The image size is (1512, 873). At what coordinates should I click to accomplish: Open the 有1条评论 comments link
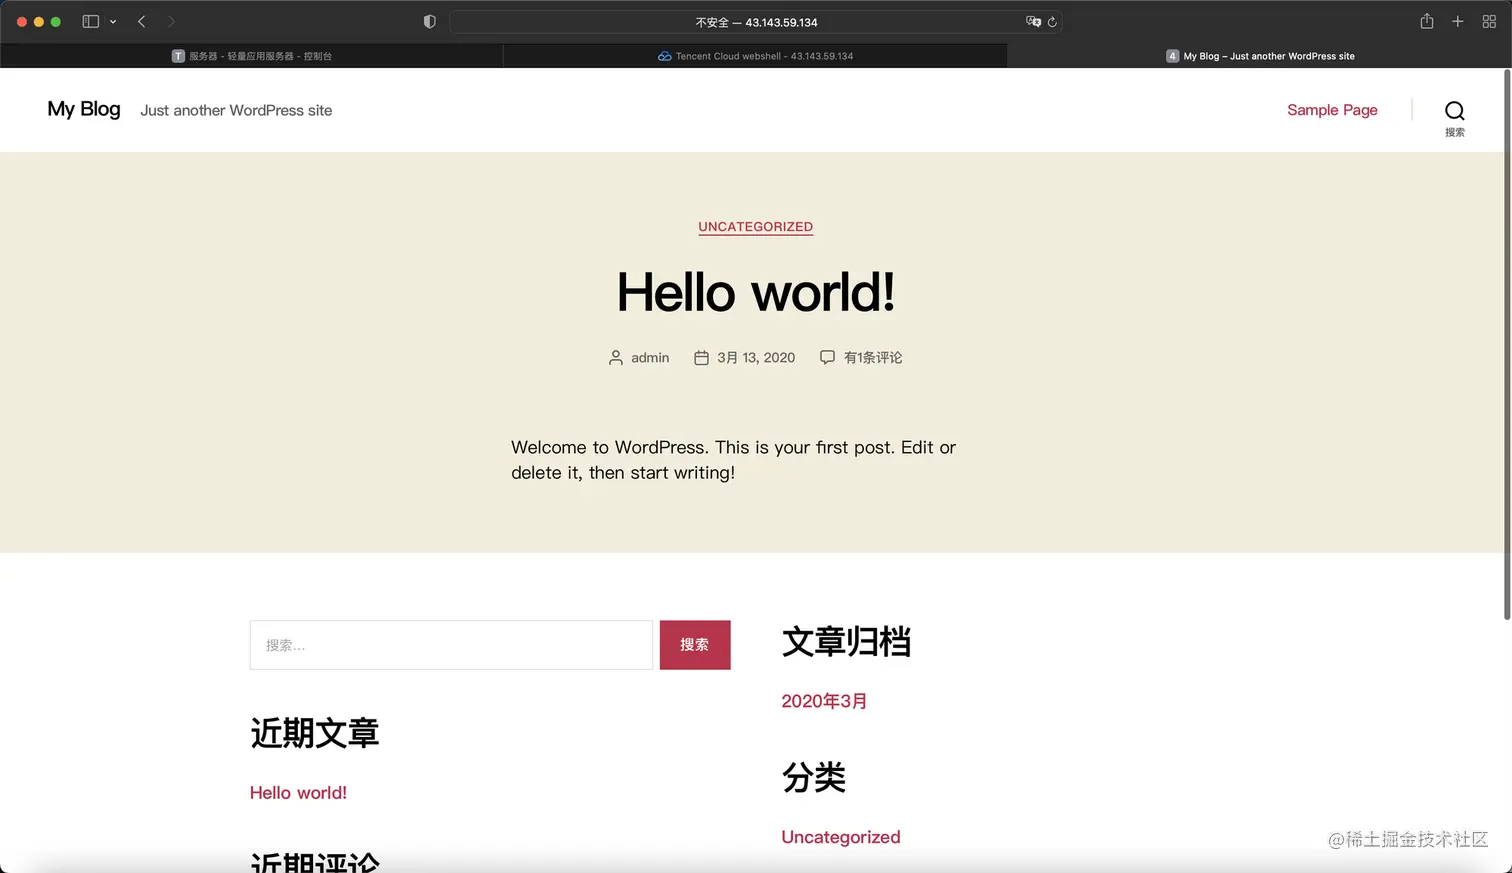coord(873,358)
